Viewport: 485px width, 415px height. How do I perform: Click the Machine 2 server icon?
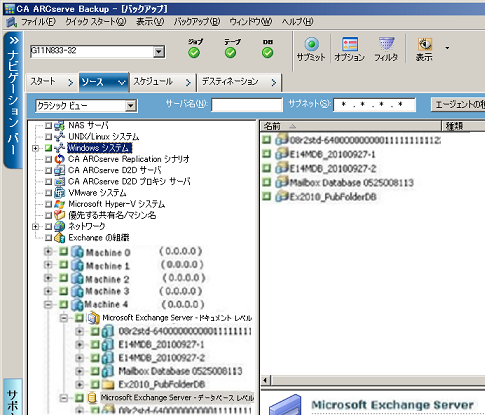(77, 278)
